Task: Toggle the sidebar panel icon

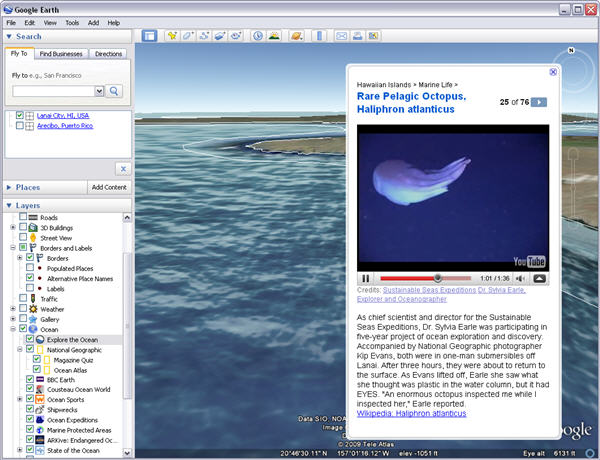Action: pyautogui.click(x=149, y=36)
